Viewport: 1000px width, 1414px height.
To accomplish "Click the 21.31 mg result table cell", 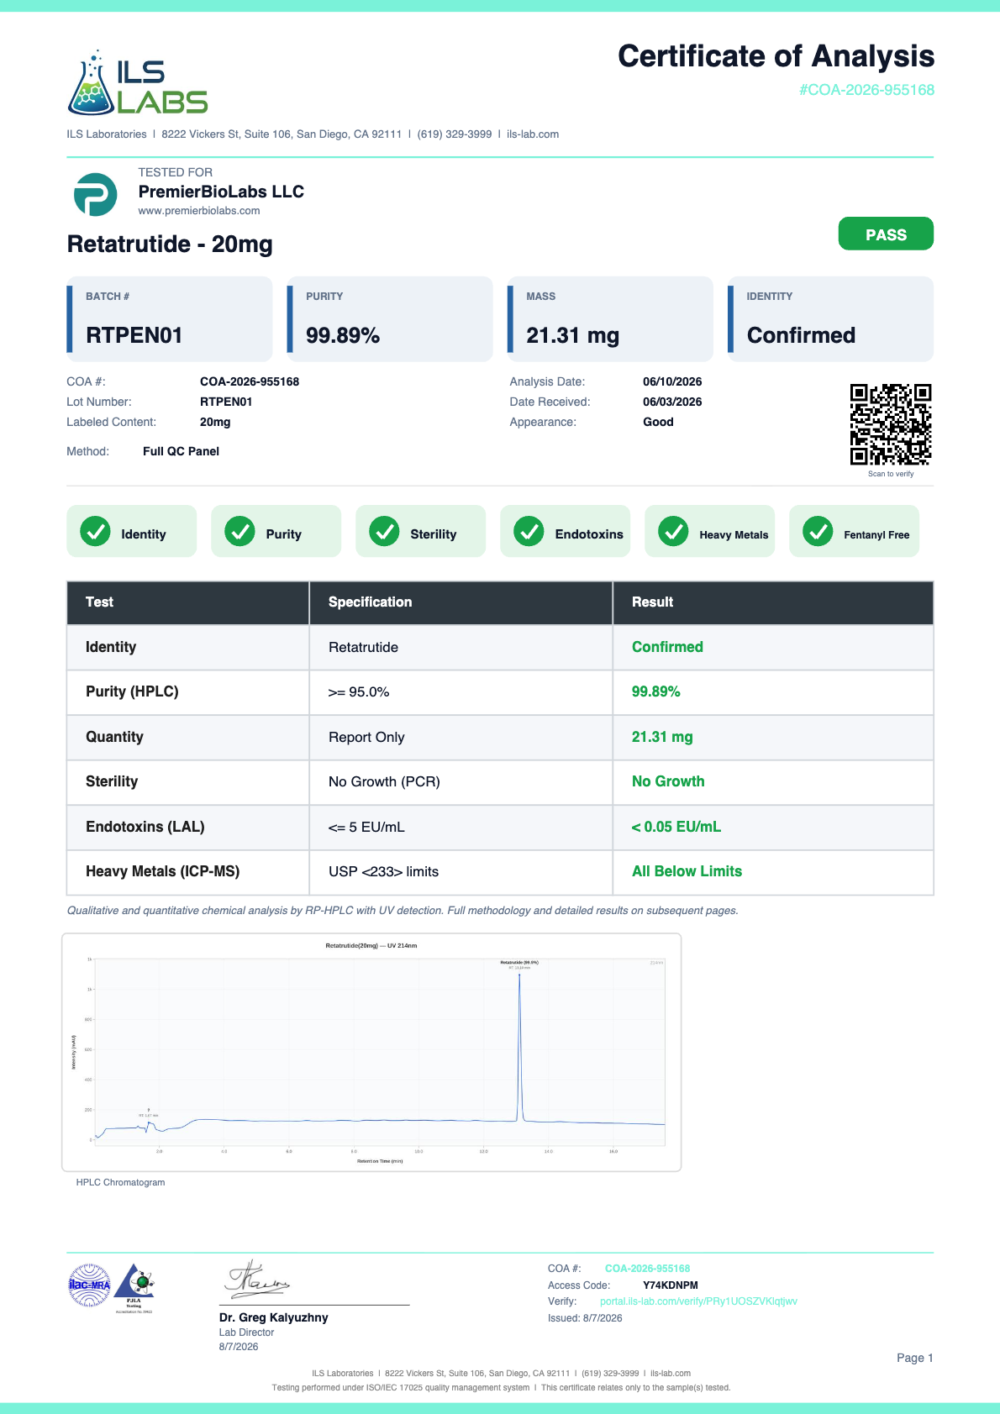I will [x=773, y=737].
